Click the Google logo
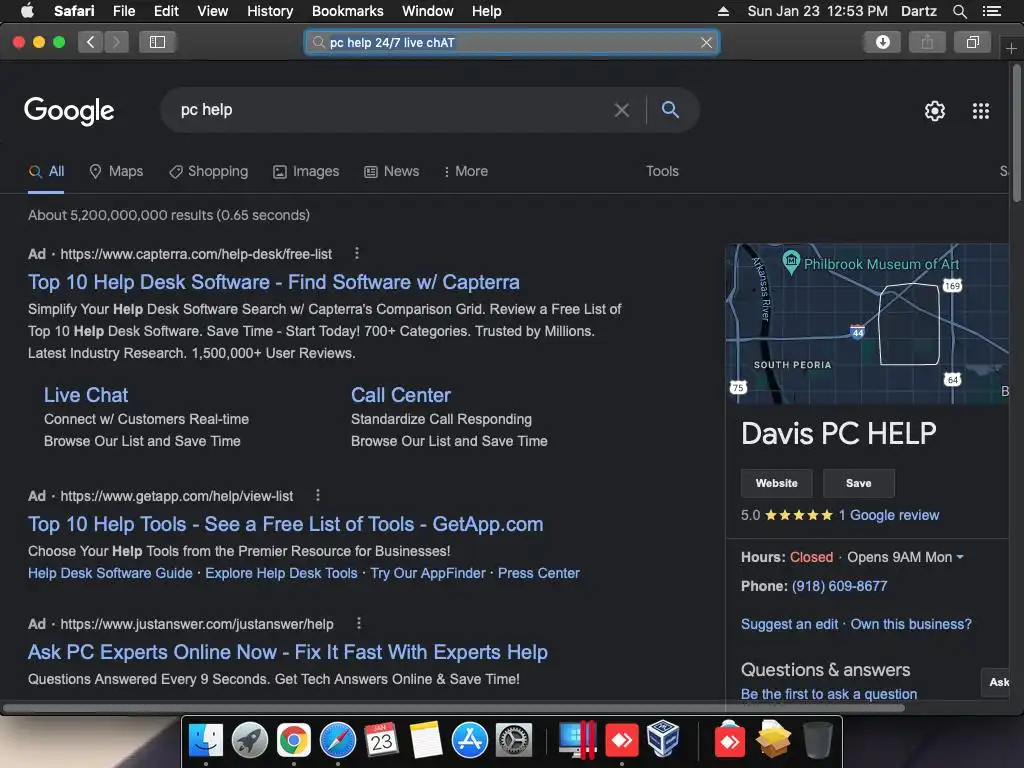The width and height of the screenshot is (1024, 768). pyautogui.click(x=69, y=110)
